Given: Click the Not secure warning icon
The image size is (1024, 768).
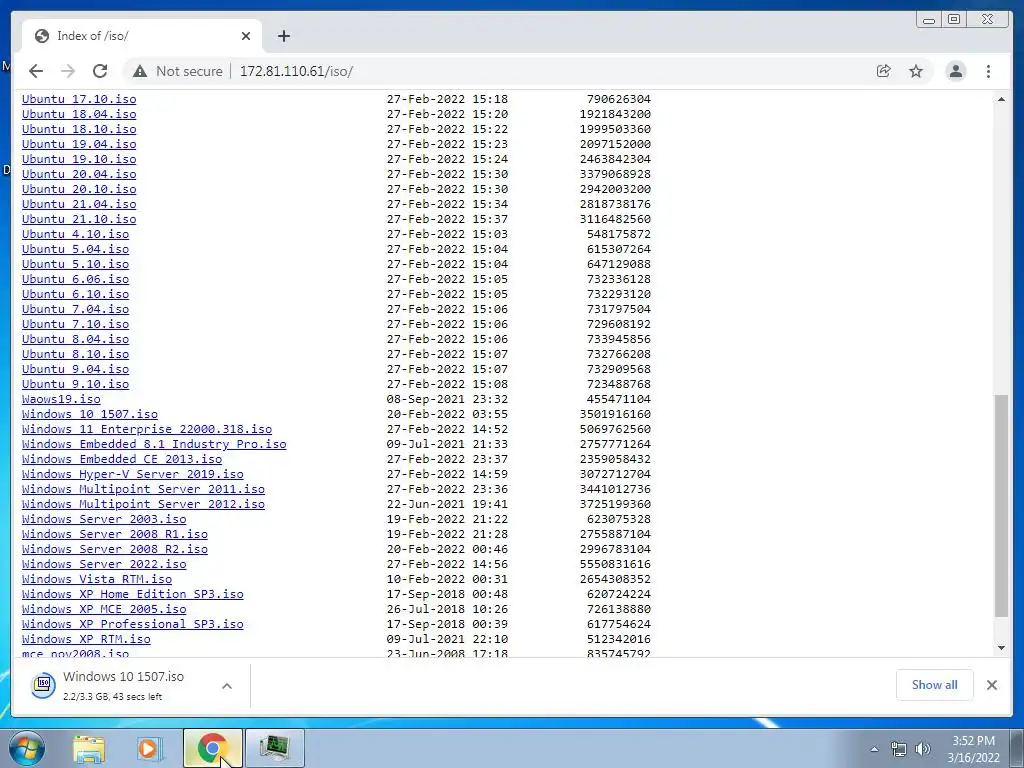Looking at the screenshot, I should pyautogui.click(x=140, y=71).
